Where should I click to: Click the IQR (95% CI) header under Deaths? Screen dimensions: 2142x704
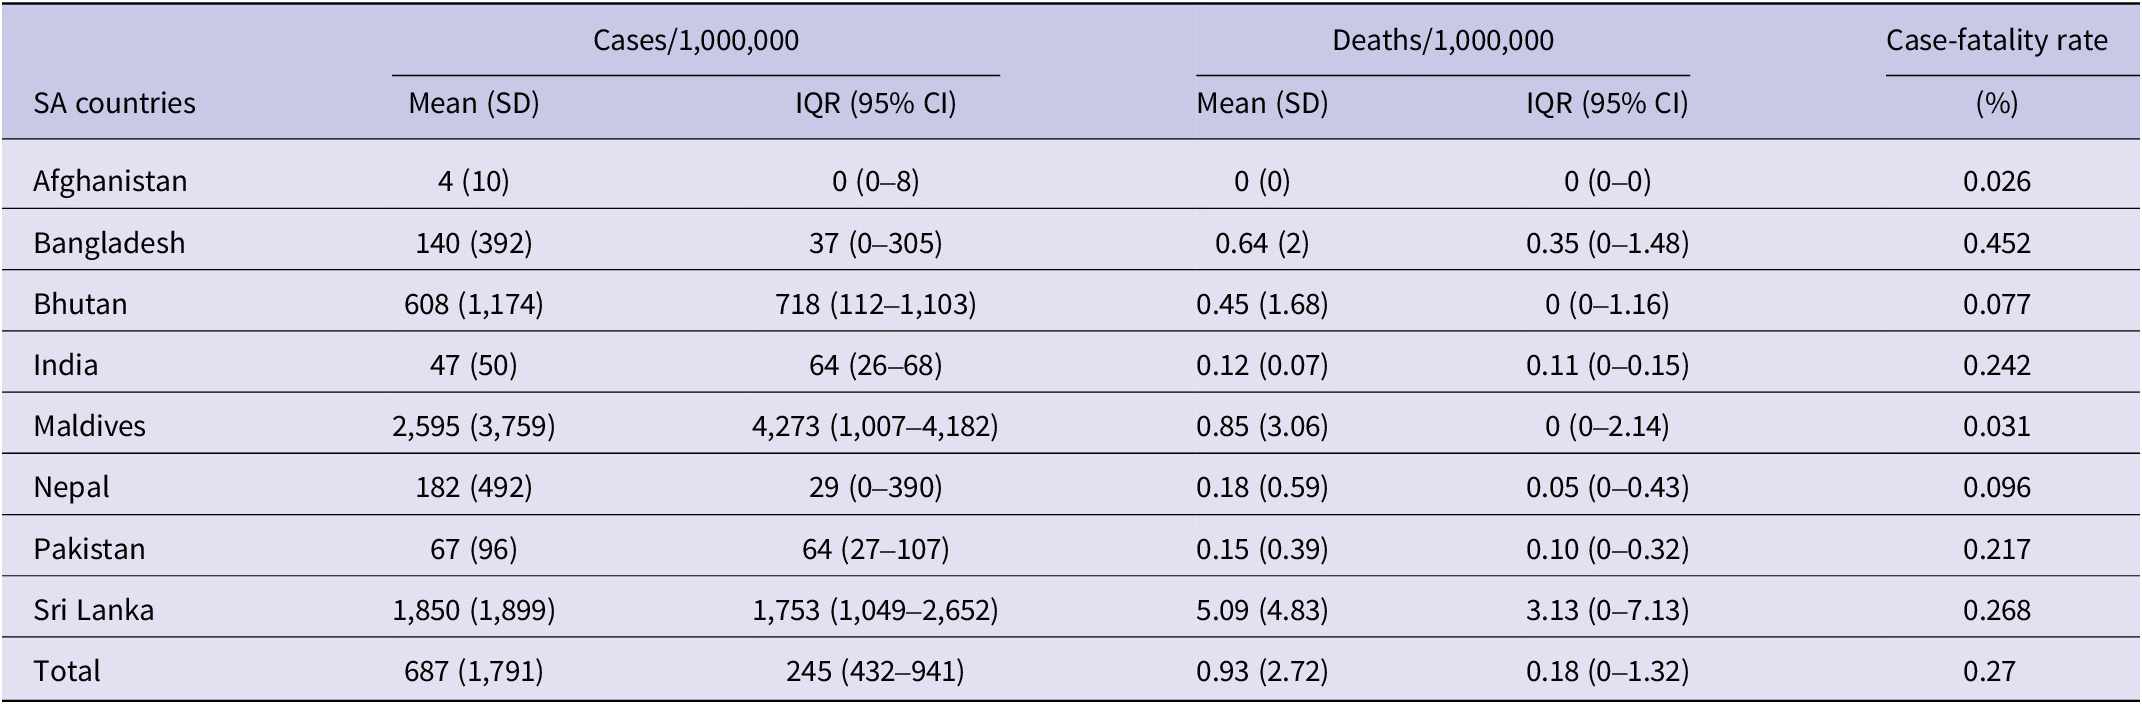pyautogui.click(x=1607, y=103)
